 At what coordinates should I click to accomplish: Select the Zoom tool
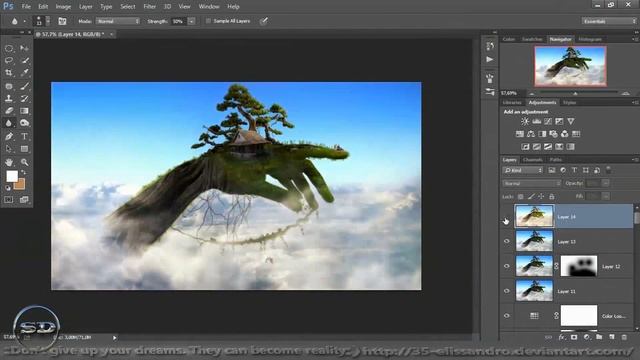coord(24,162)
